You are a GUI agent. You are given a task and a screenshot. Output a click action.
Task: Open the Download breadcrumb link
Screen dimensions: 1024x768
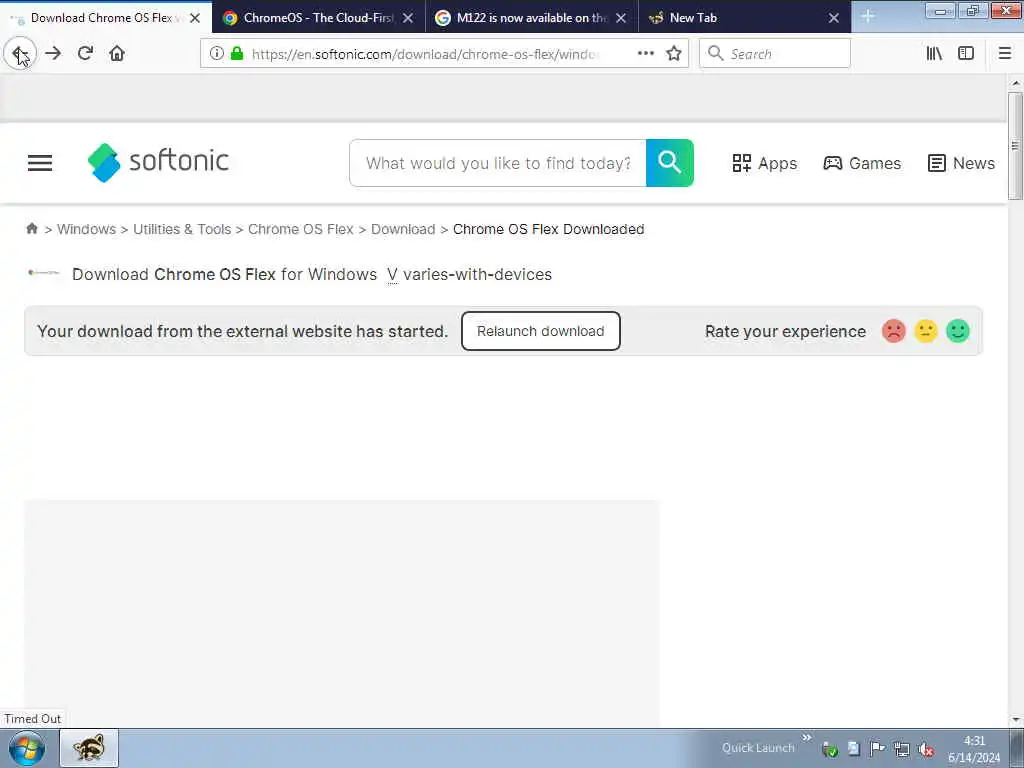click(403, 229)
